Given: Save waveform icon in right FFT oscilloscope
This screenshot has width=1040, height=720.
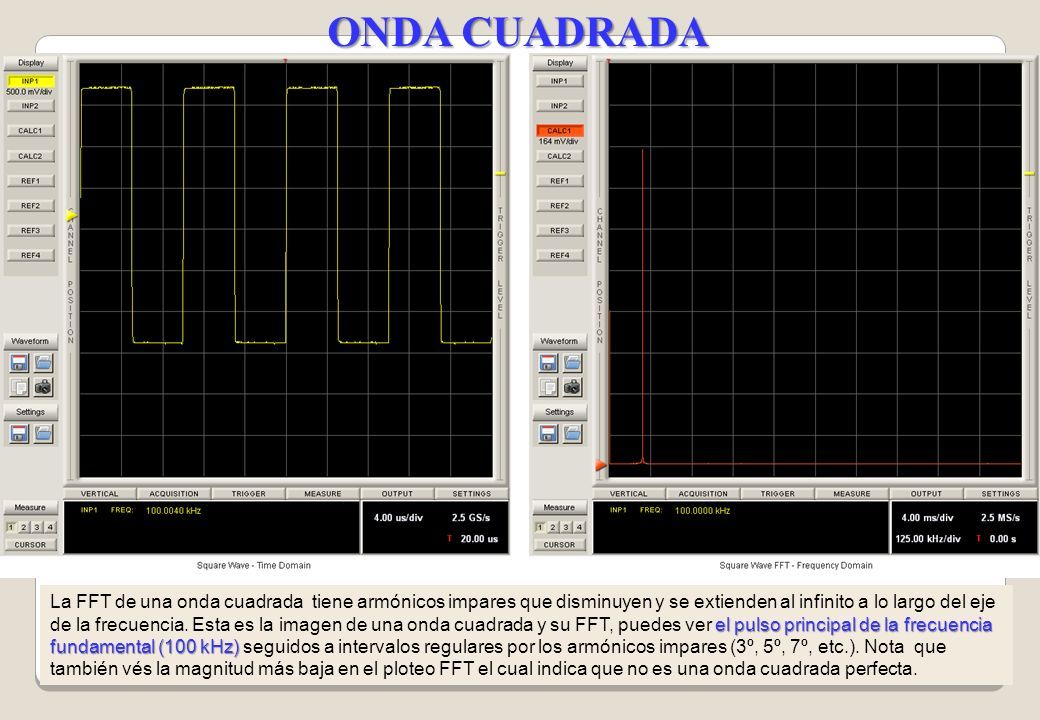Looking at the screenshot, I should click(548, 363).
